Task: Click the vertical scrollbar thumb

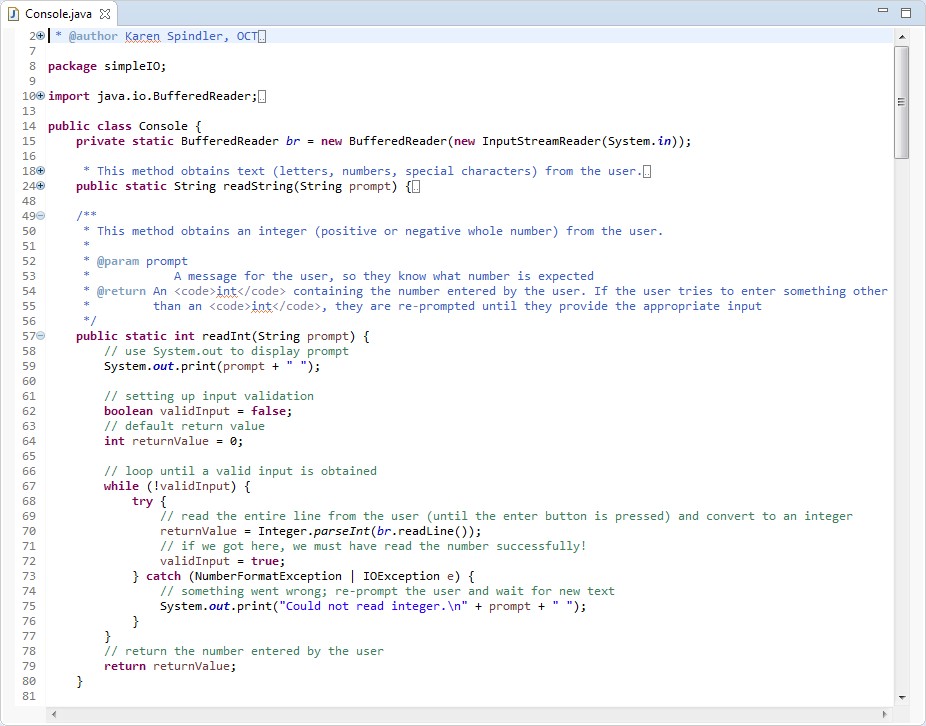Action: 902,100
